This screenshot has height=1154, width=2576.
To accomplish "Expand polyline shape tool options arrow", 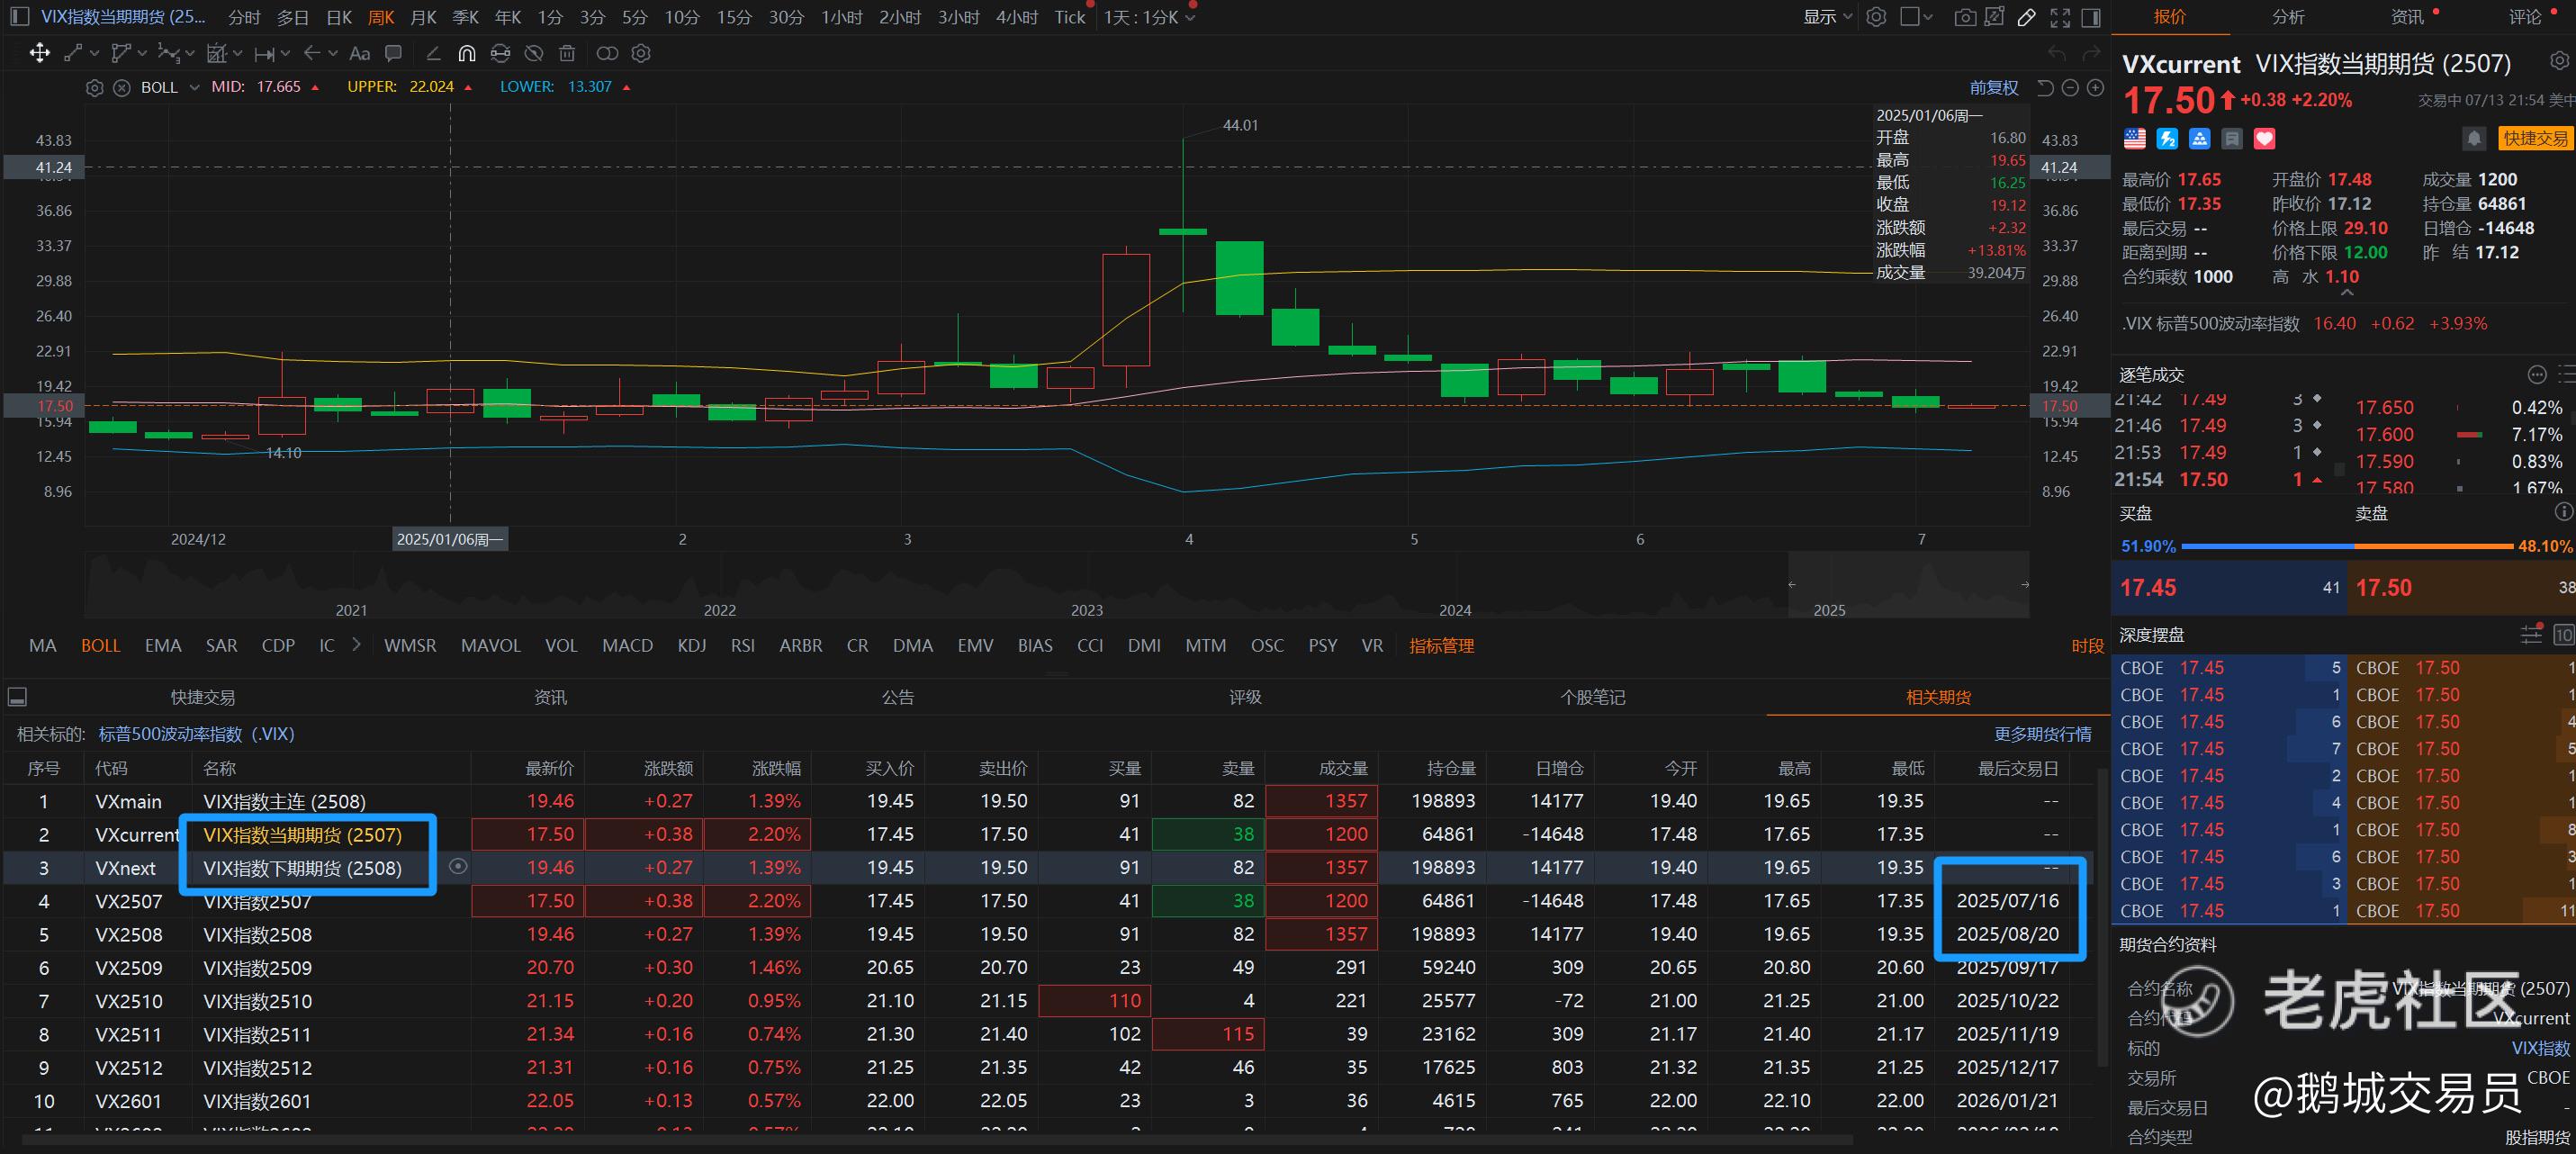I will pyautogui.click(x=142, y=54).
